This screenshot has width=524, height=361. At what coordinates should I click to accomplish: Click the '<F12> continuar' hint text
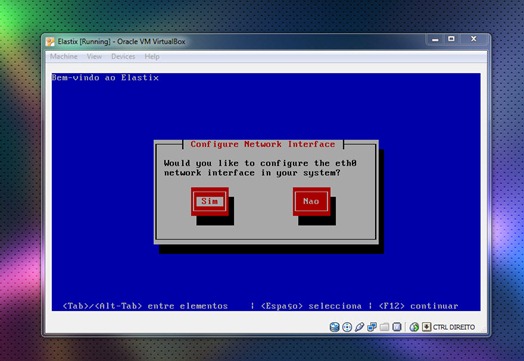pos(418,306)
